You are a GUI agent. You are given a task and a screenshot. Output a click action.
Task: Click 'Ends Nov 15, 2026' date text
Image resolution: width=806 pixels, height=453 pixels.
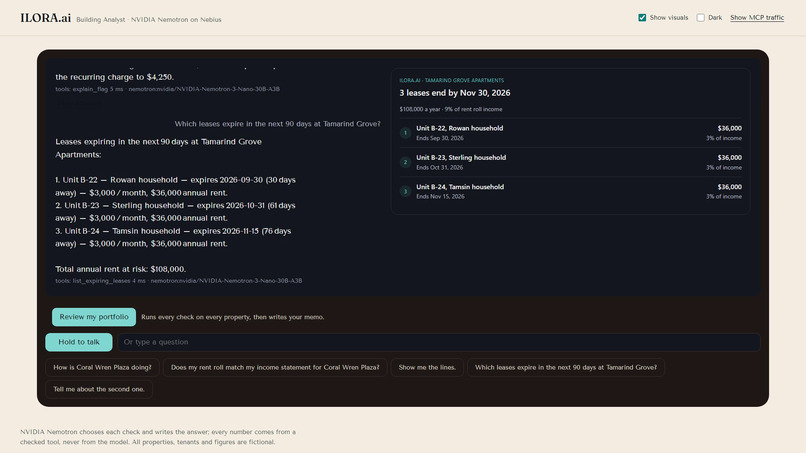[440, 197]
